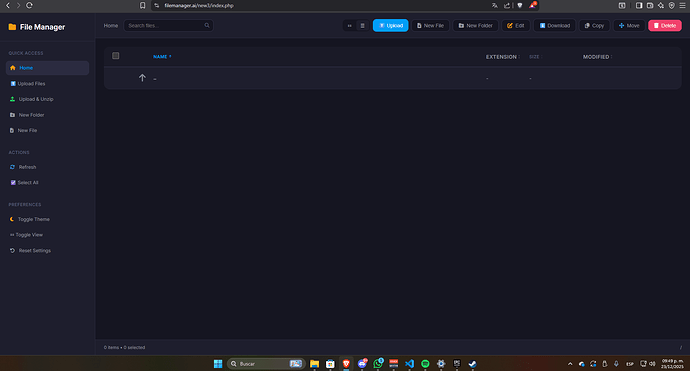690x371 pixels.
Task: Open Home in the sidebar
Action: click(48, 68)
